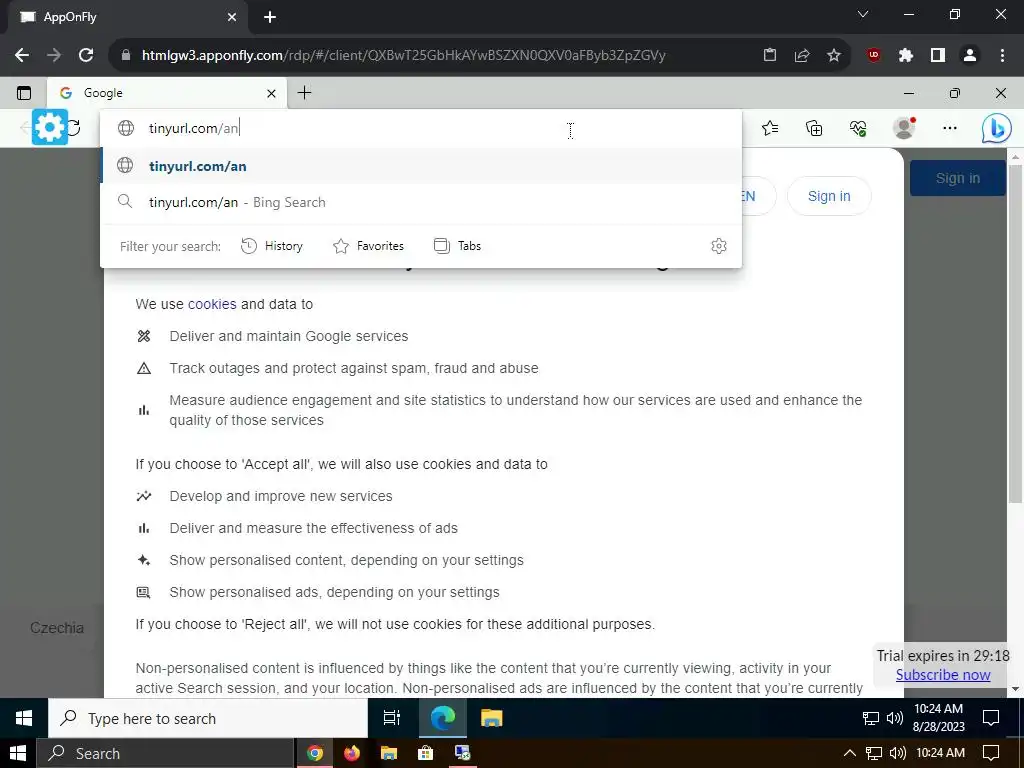Open inner desktop network icon

[x=871, y=718]
